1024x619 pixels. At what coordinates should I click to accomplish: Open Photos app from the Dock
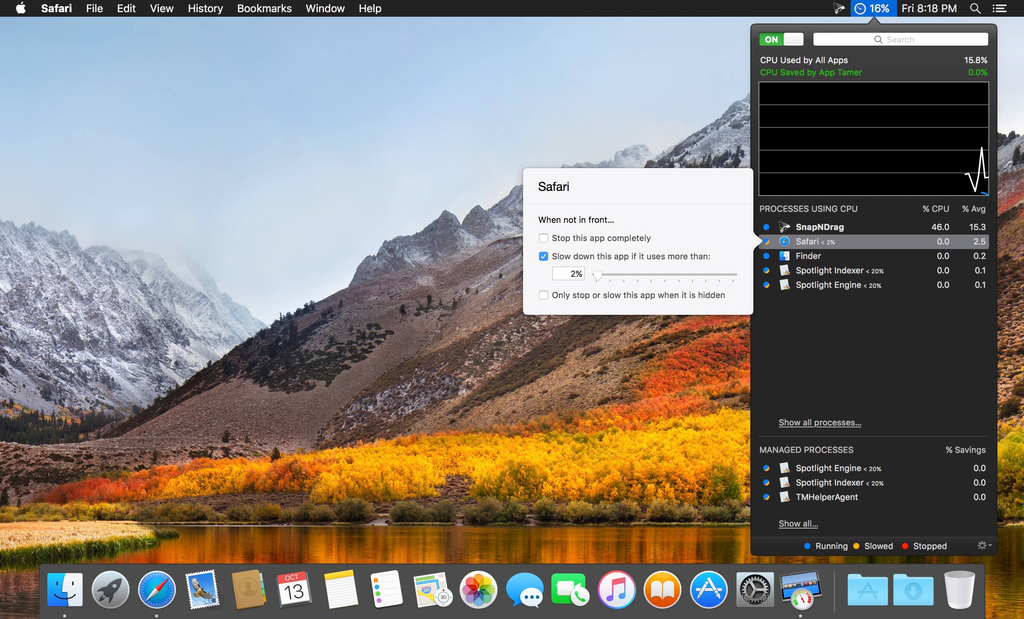coord(478,589)
